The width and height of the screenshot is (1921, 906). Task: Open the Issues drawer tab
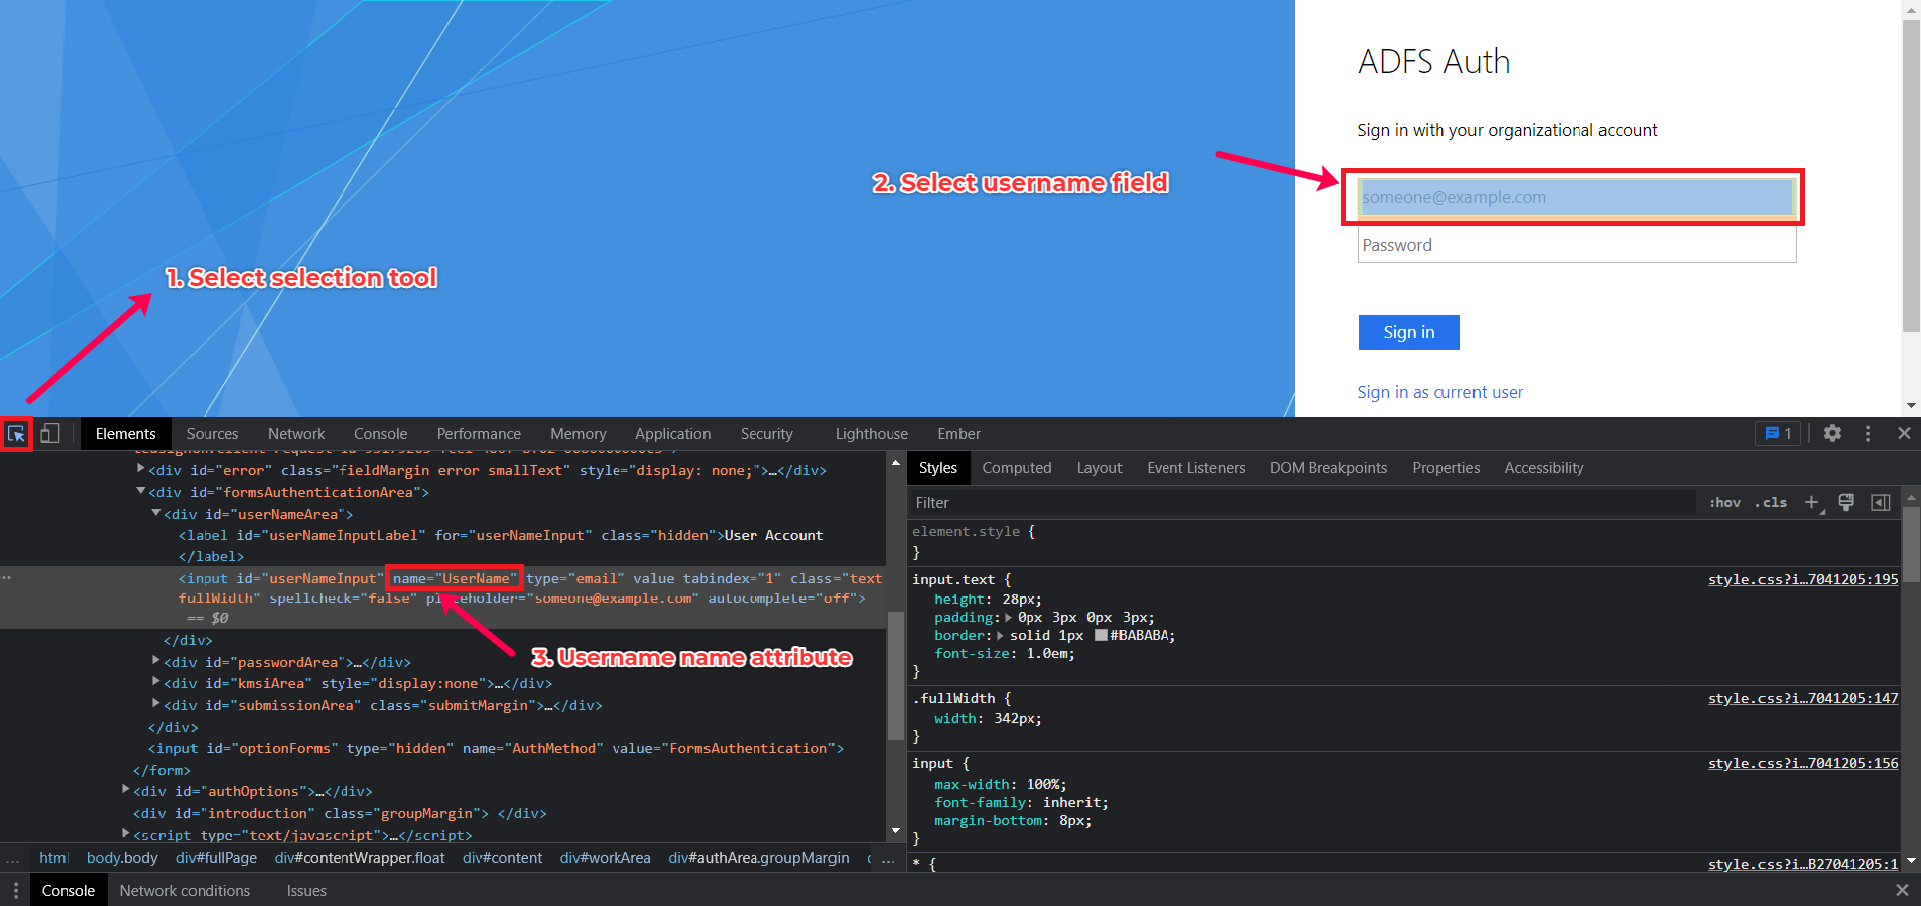tap(306, 891)
